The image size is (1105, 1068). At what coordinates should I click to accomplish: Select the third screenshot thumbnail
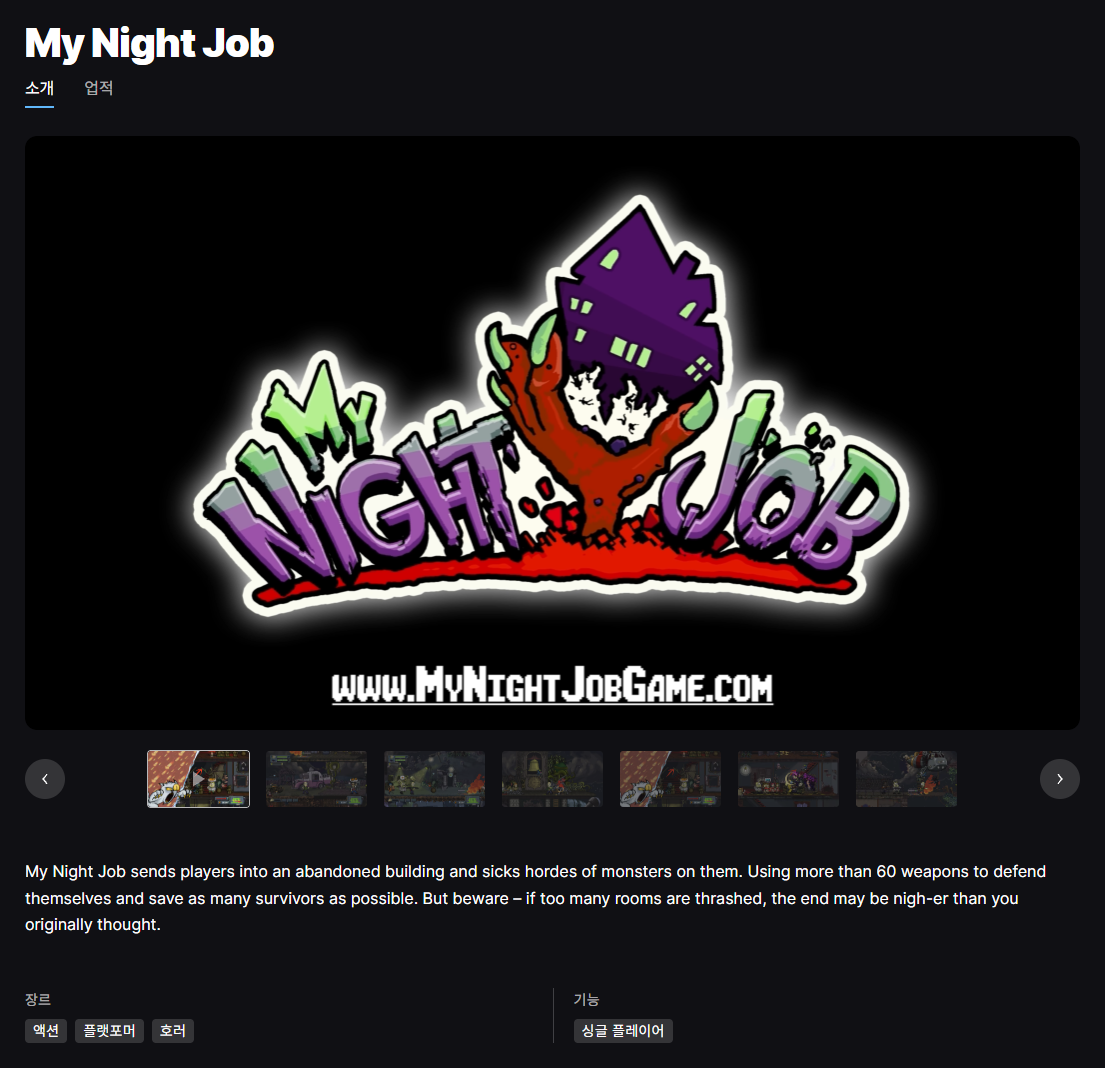click(434, 779)
